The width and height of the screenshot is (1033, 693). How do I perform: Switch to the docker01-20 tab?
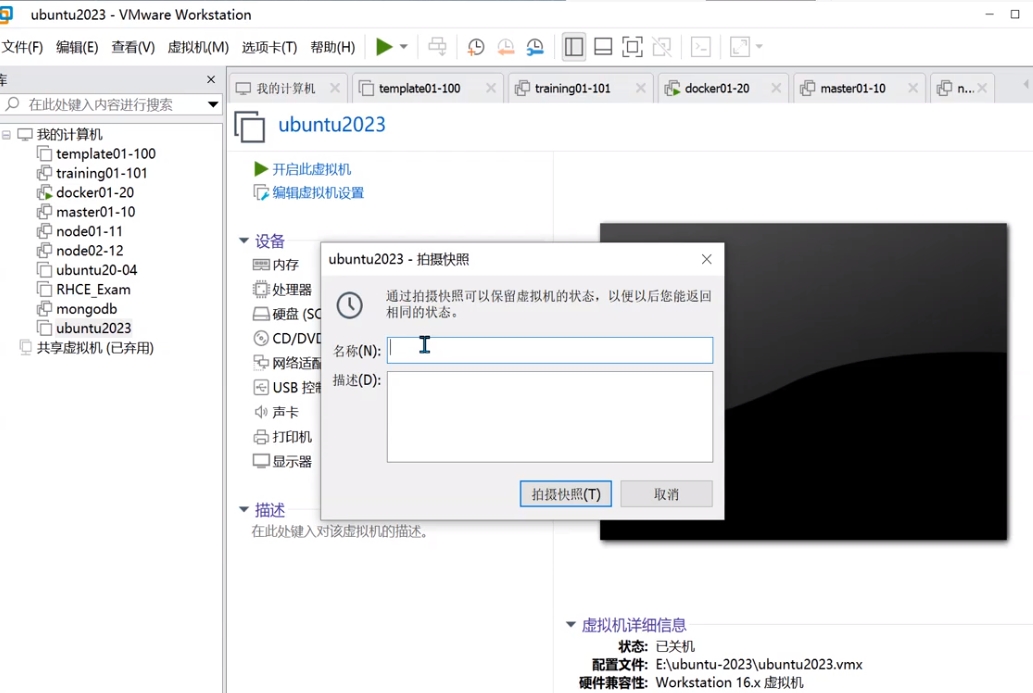tap(716, 88)
